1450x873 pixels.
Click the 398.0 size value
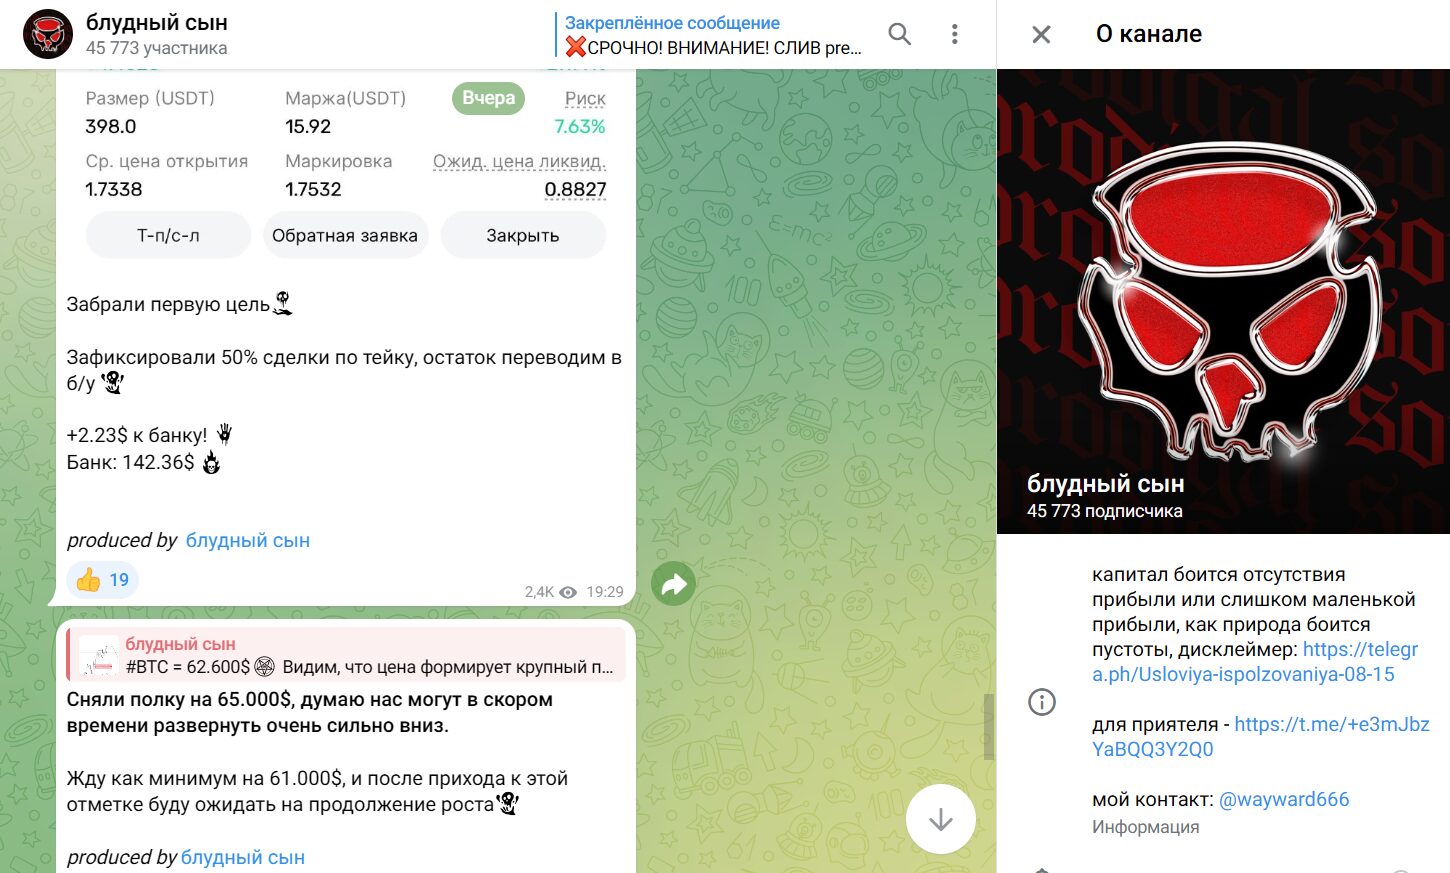click(111, 127)
